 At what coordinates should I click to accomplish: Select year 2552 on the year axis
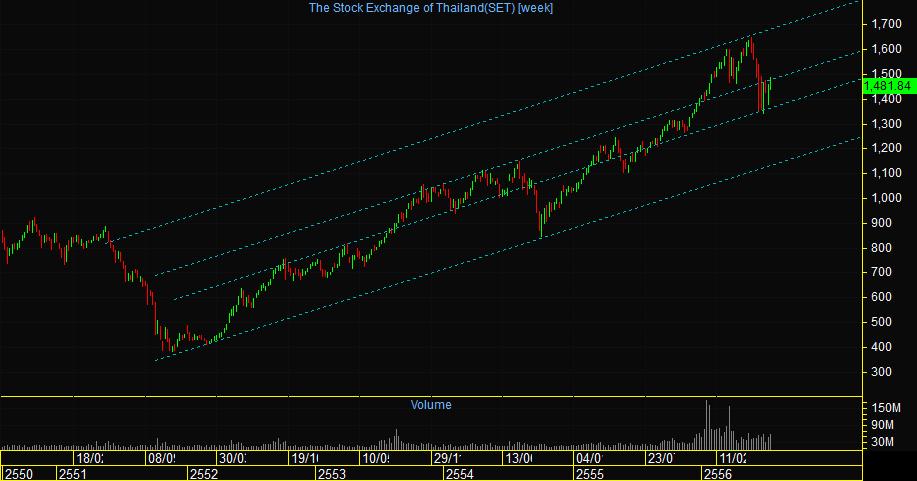tap(204, 473)
